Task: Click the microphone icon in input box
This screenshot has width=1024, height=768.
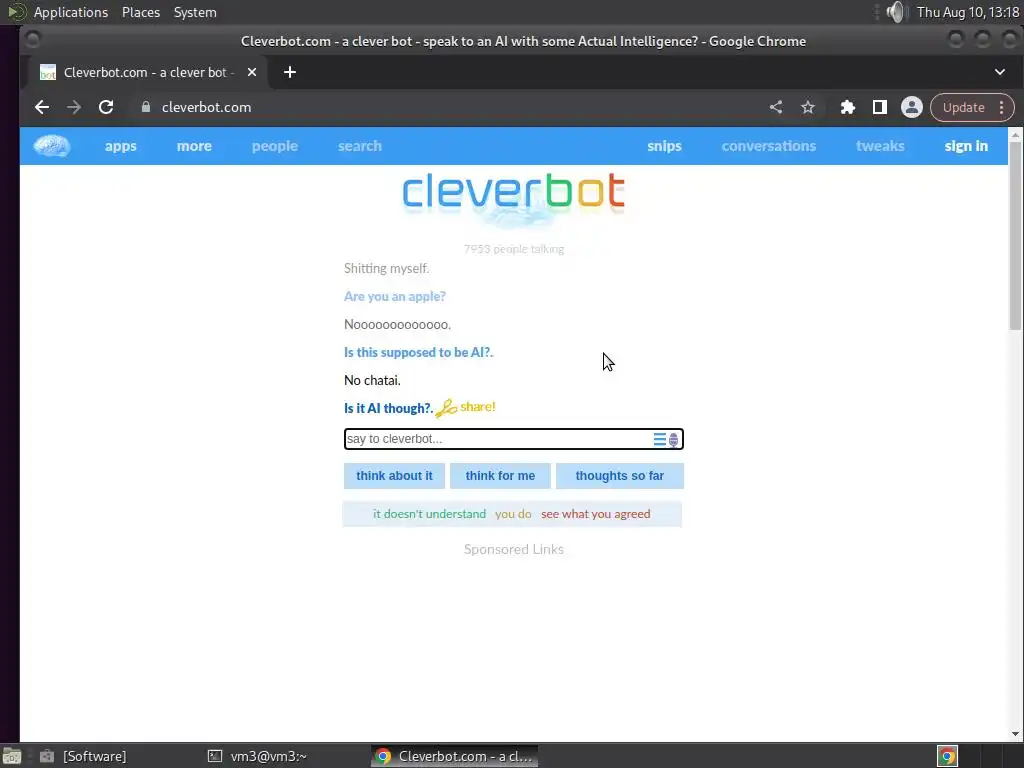Action: click(673, 440)
